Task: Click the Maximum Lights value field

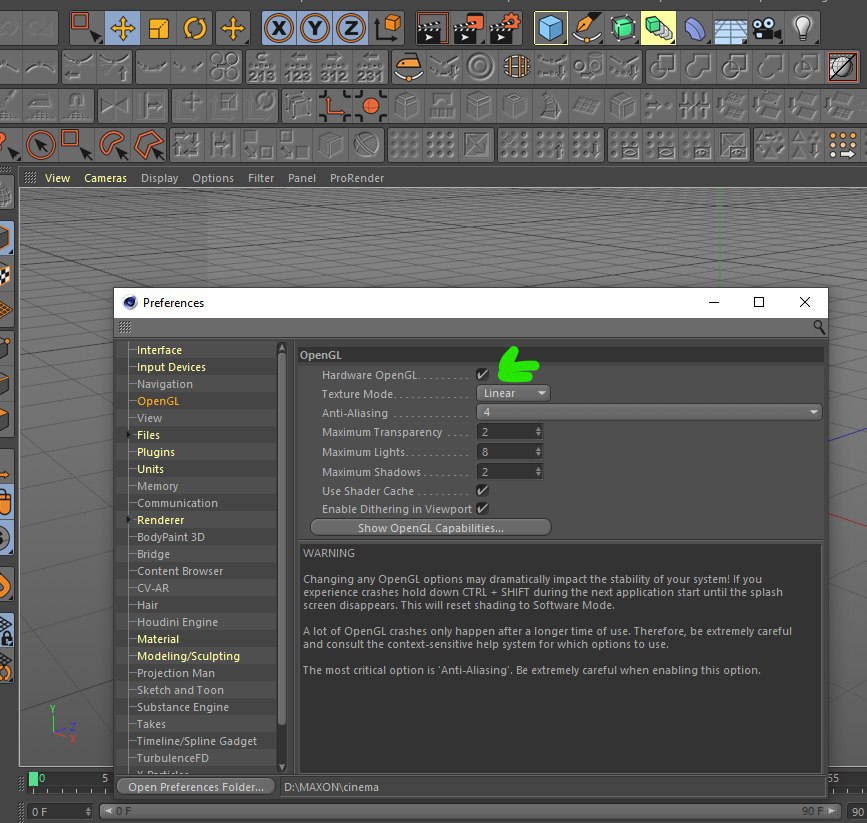Action: tap(505, 452)
